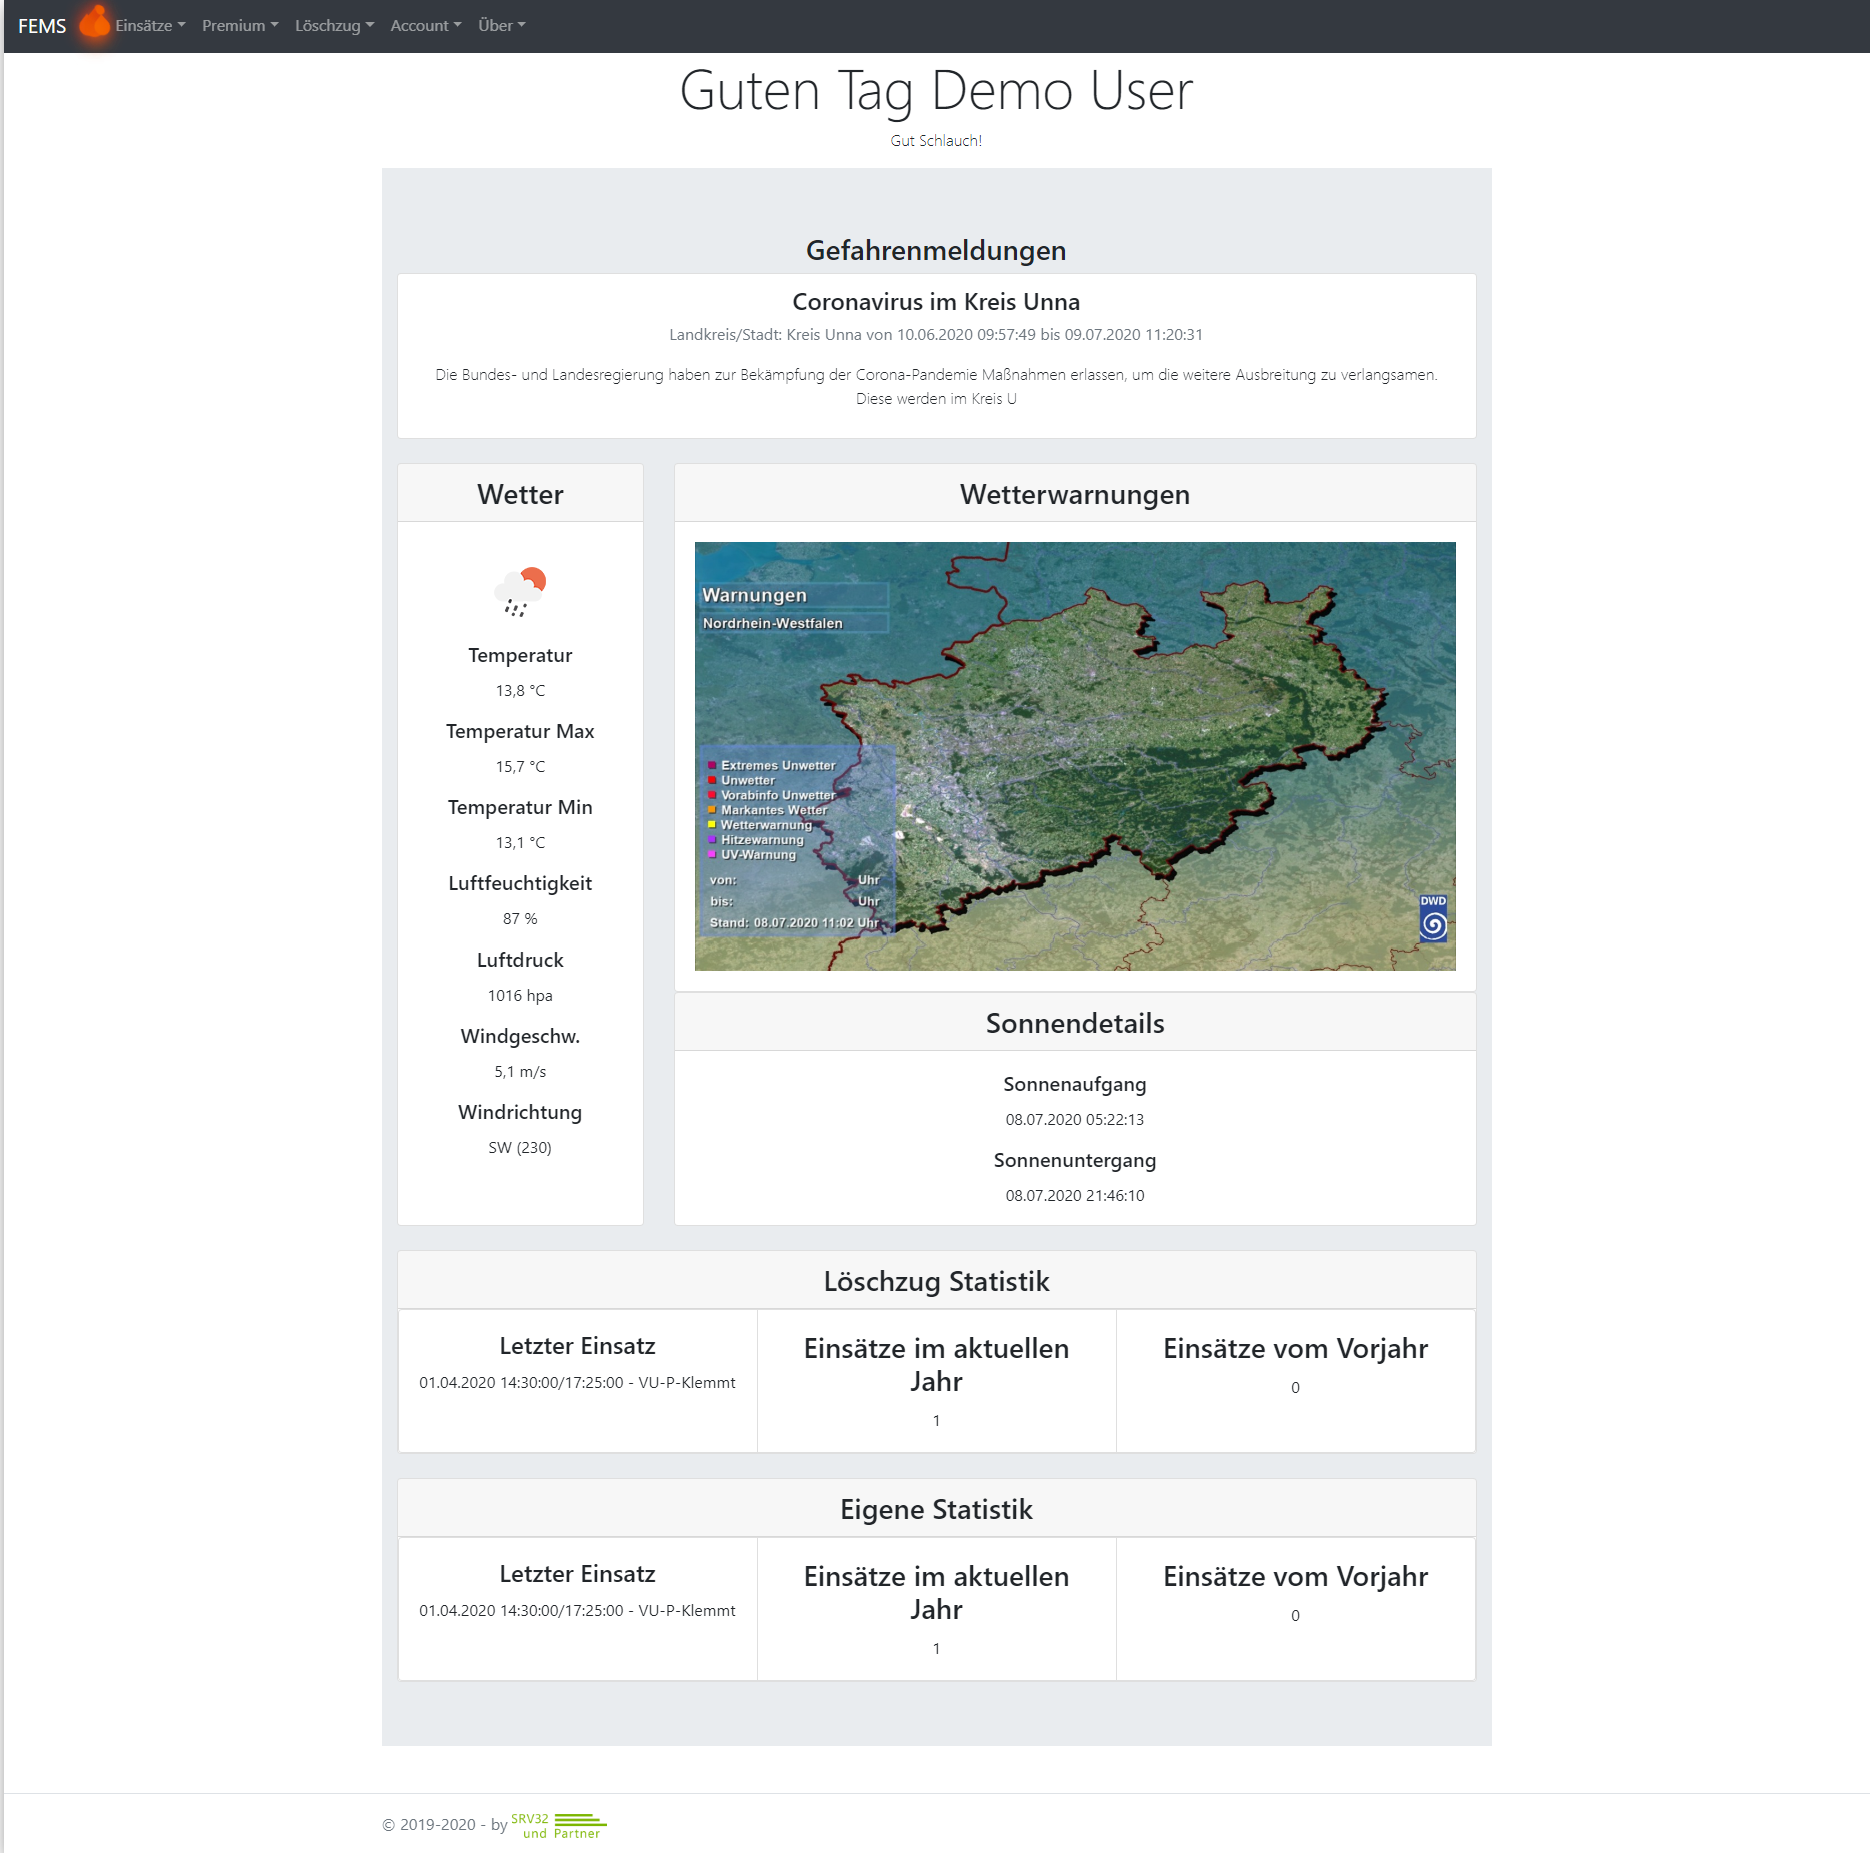Viewport: 1870px width, 1853px height.
Task: Click the Landkreis/Stadt Kreis Unna date line
Action: click(936, 335)
